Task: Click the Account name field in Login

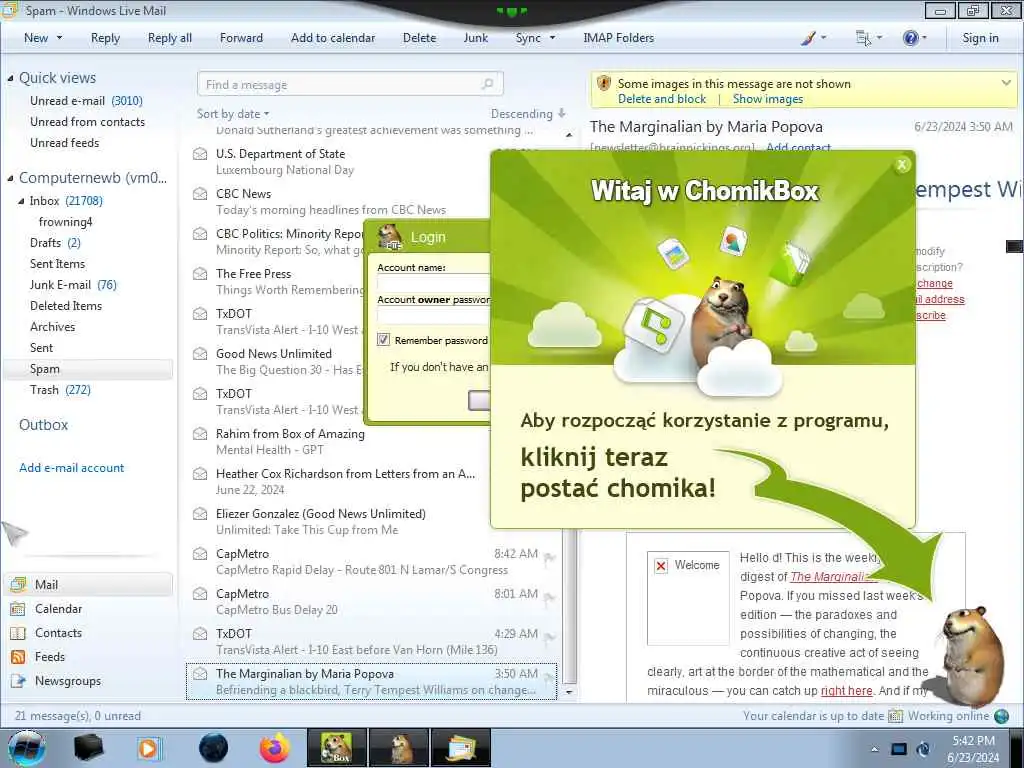Action: click(433, 283)
